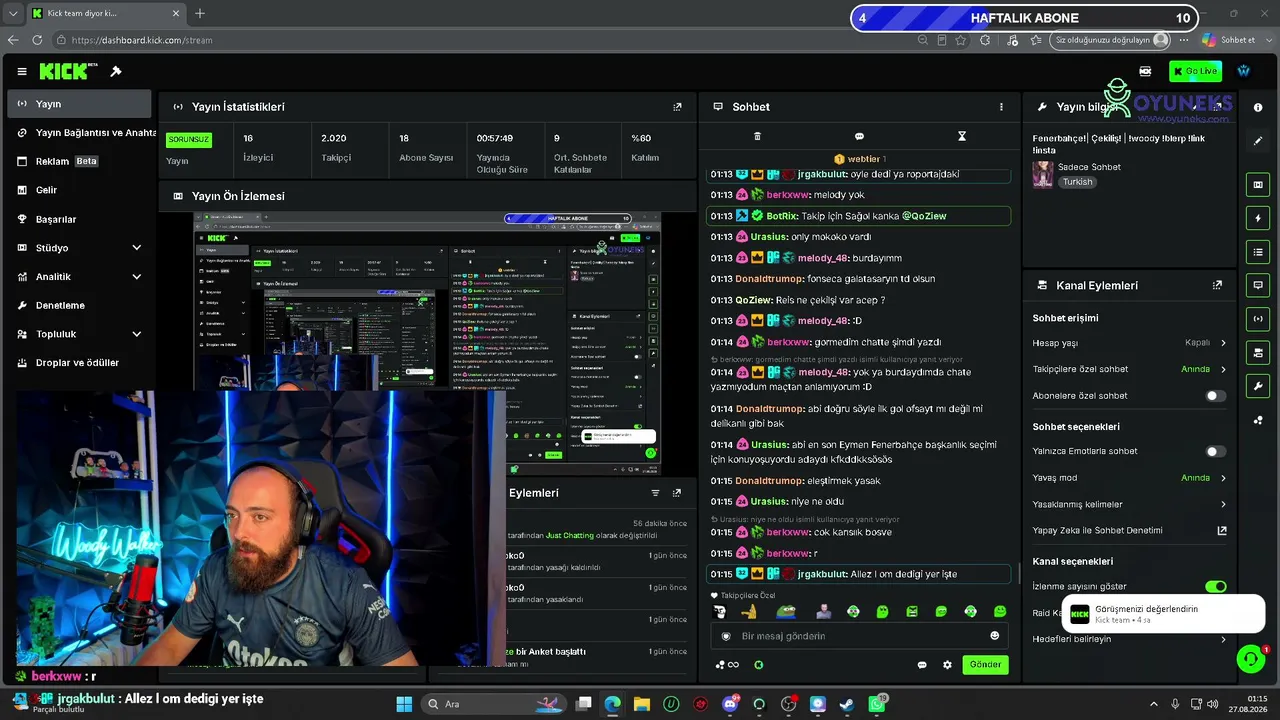The image size is (1280, 720).
Task: Click the Turkish language tag
Action: [x=1077, y=183]
